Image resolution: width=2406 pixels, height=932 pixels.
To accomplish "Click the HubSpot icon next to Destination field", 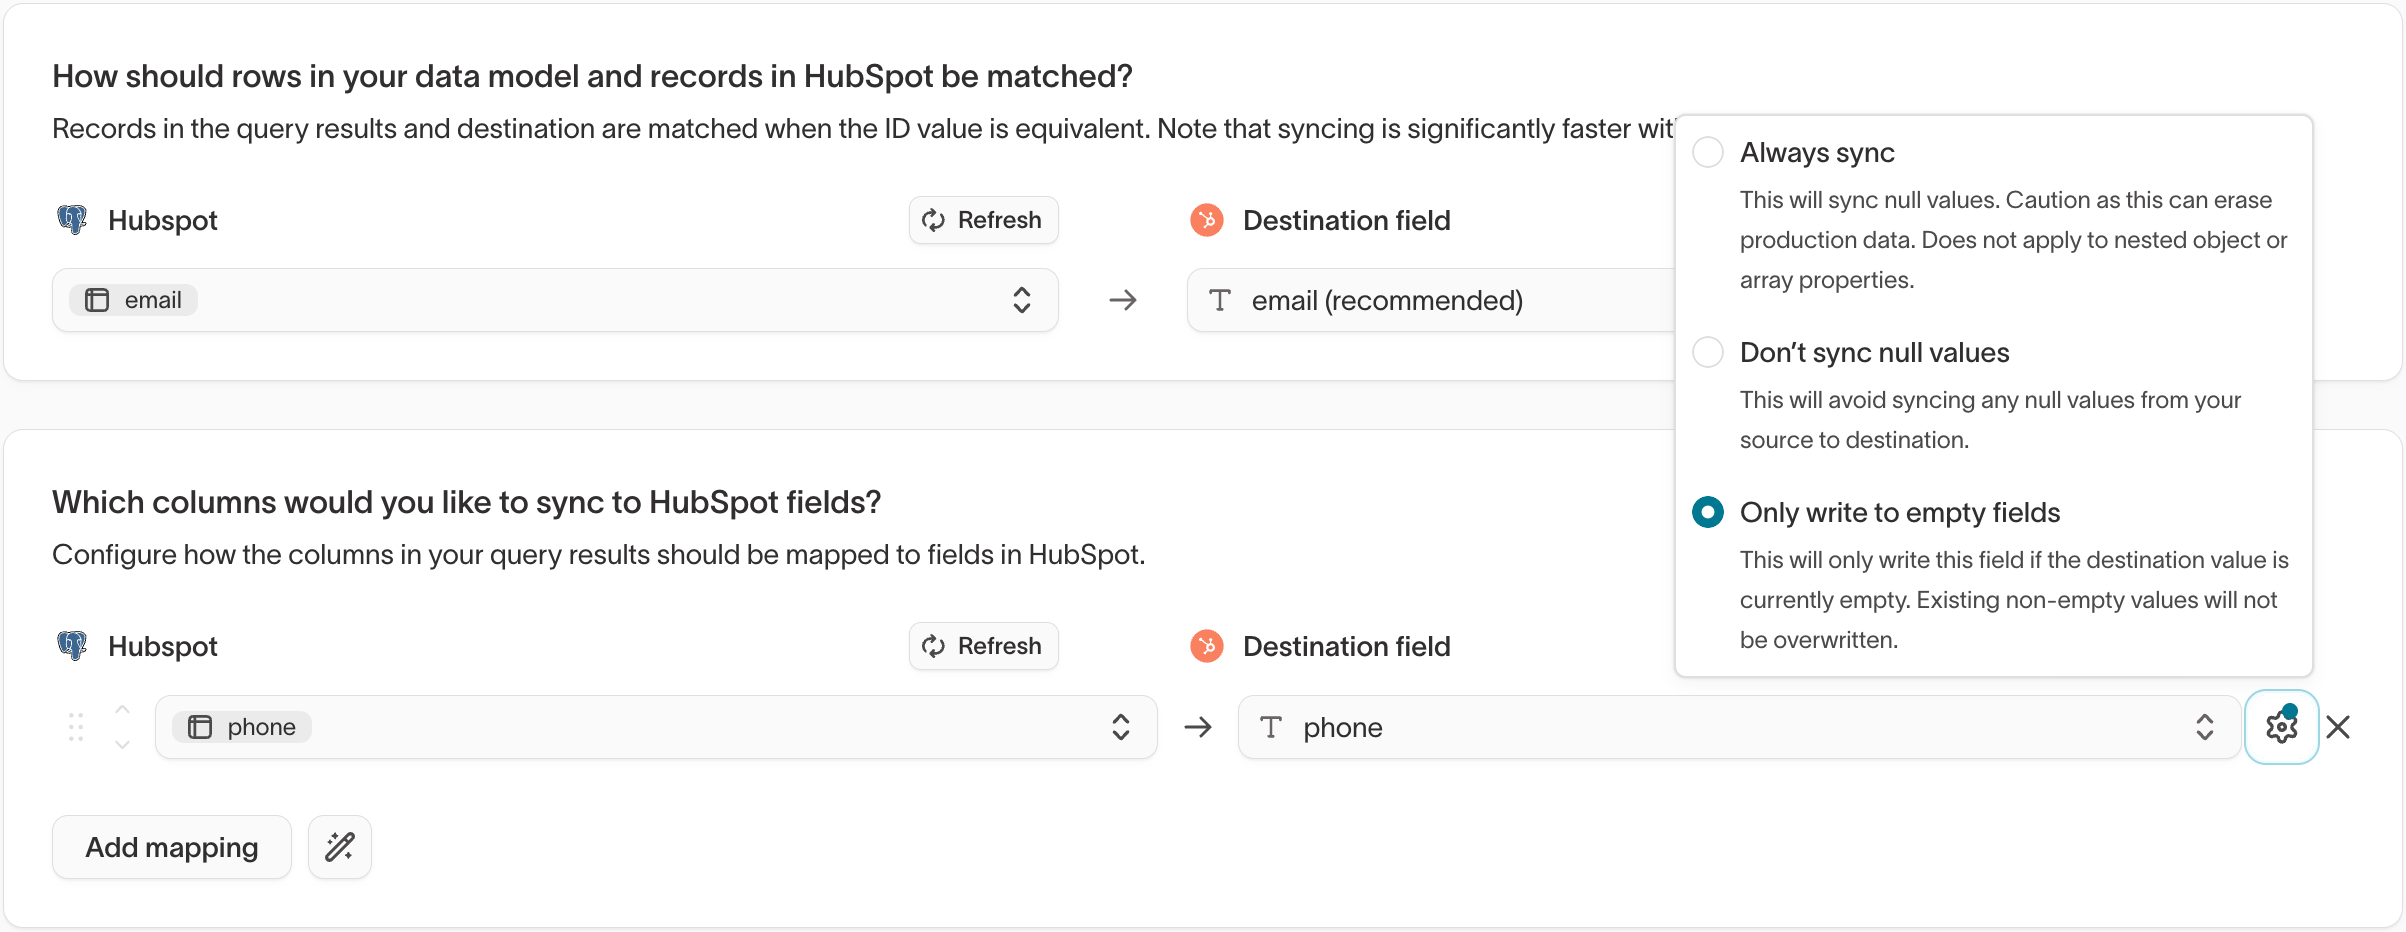I will pos(1206,219).
